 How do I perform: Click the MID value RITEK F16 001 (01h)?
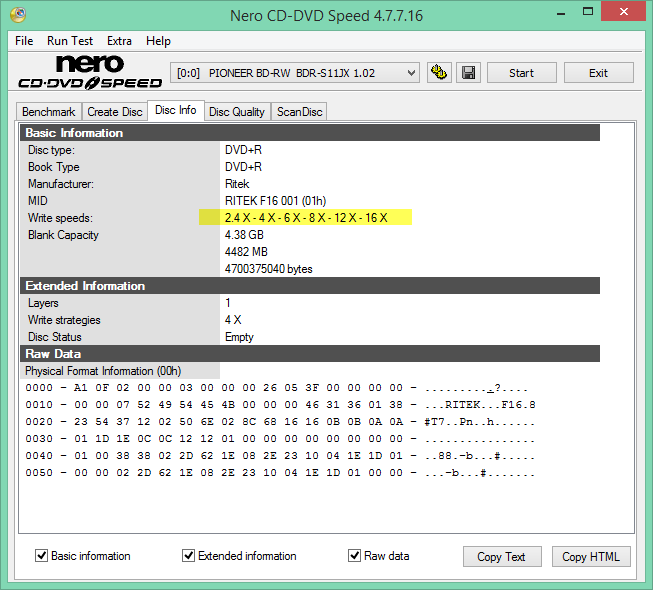coord(275,201)
